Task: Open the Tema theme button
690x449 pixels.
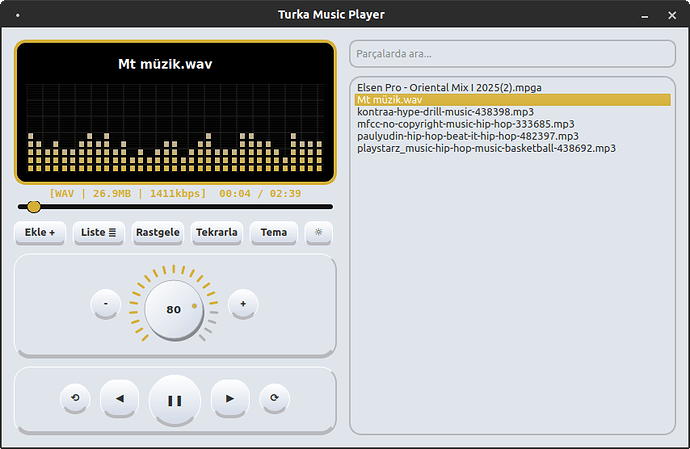Action: coord(274,232)
